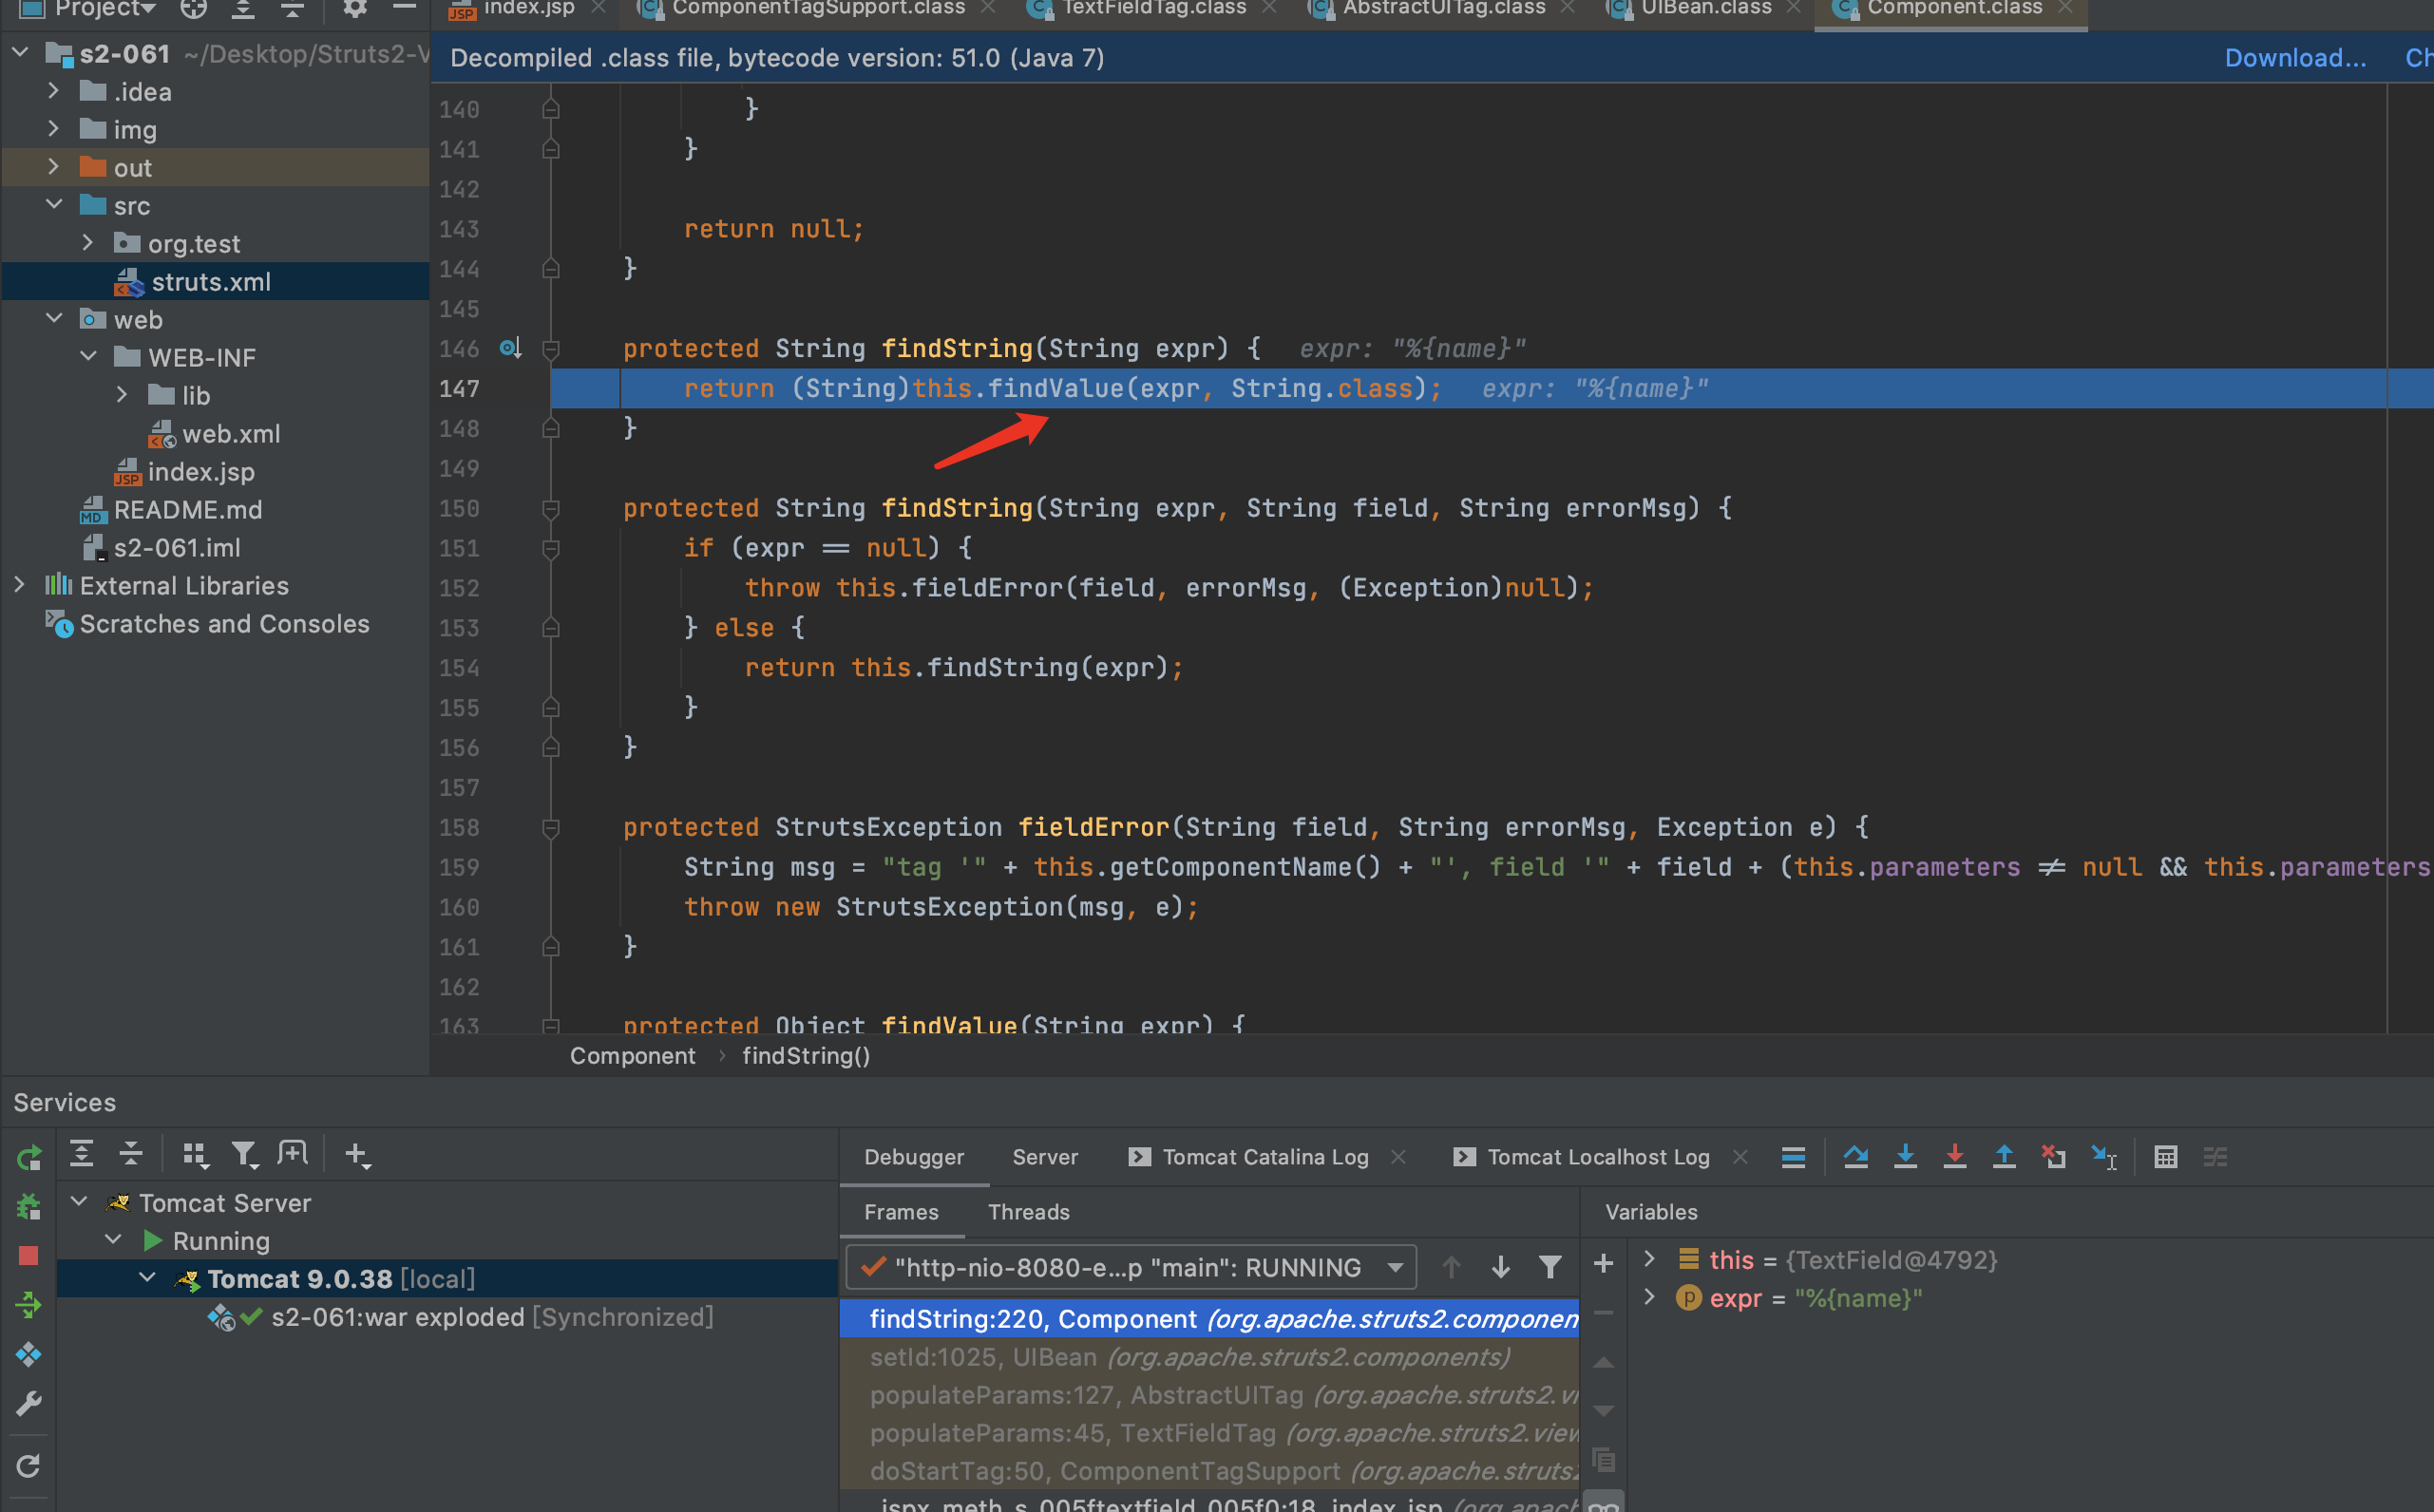Screen dimensions: 2434x1512
Task: Open the Tomcat Catalina Log tab
Action: click(x=1249, y=1157)
